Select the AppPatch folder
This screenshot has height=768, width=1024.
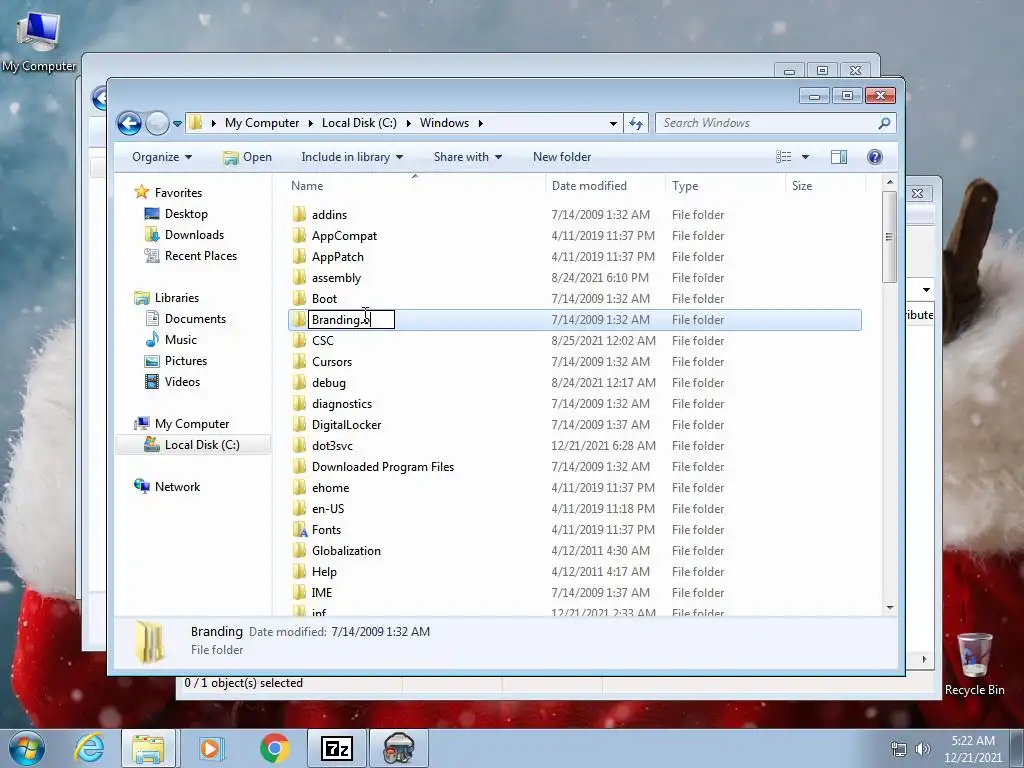pyautogui.click(x=338, y=257)
